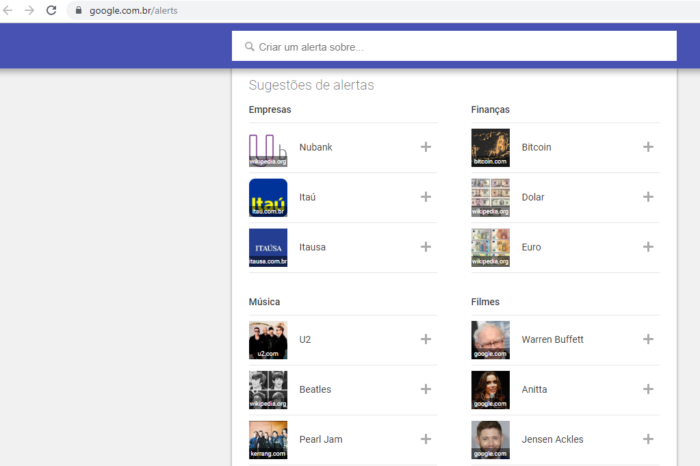
Task: Add an alert for Bitcoin
Action: [648, 147]
